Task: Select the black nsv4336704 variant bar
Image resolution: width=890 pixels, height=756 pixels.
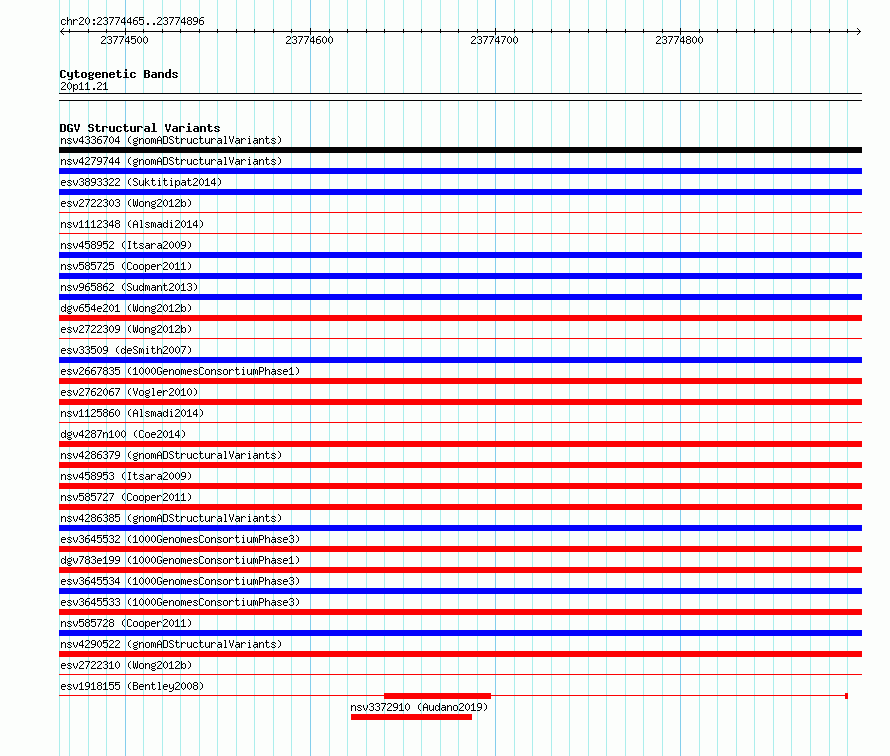Action: [460, 150]
